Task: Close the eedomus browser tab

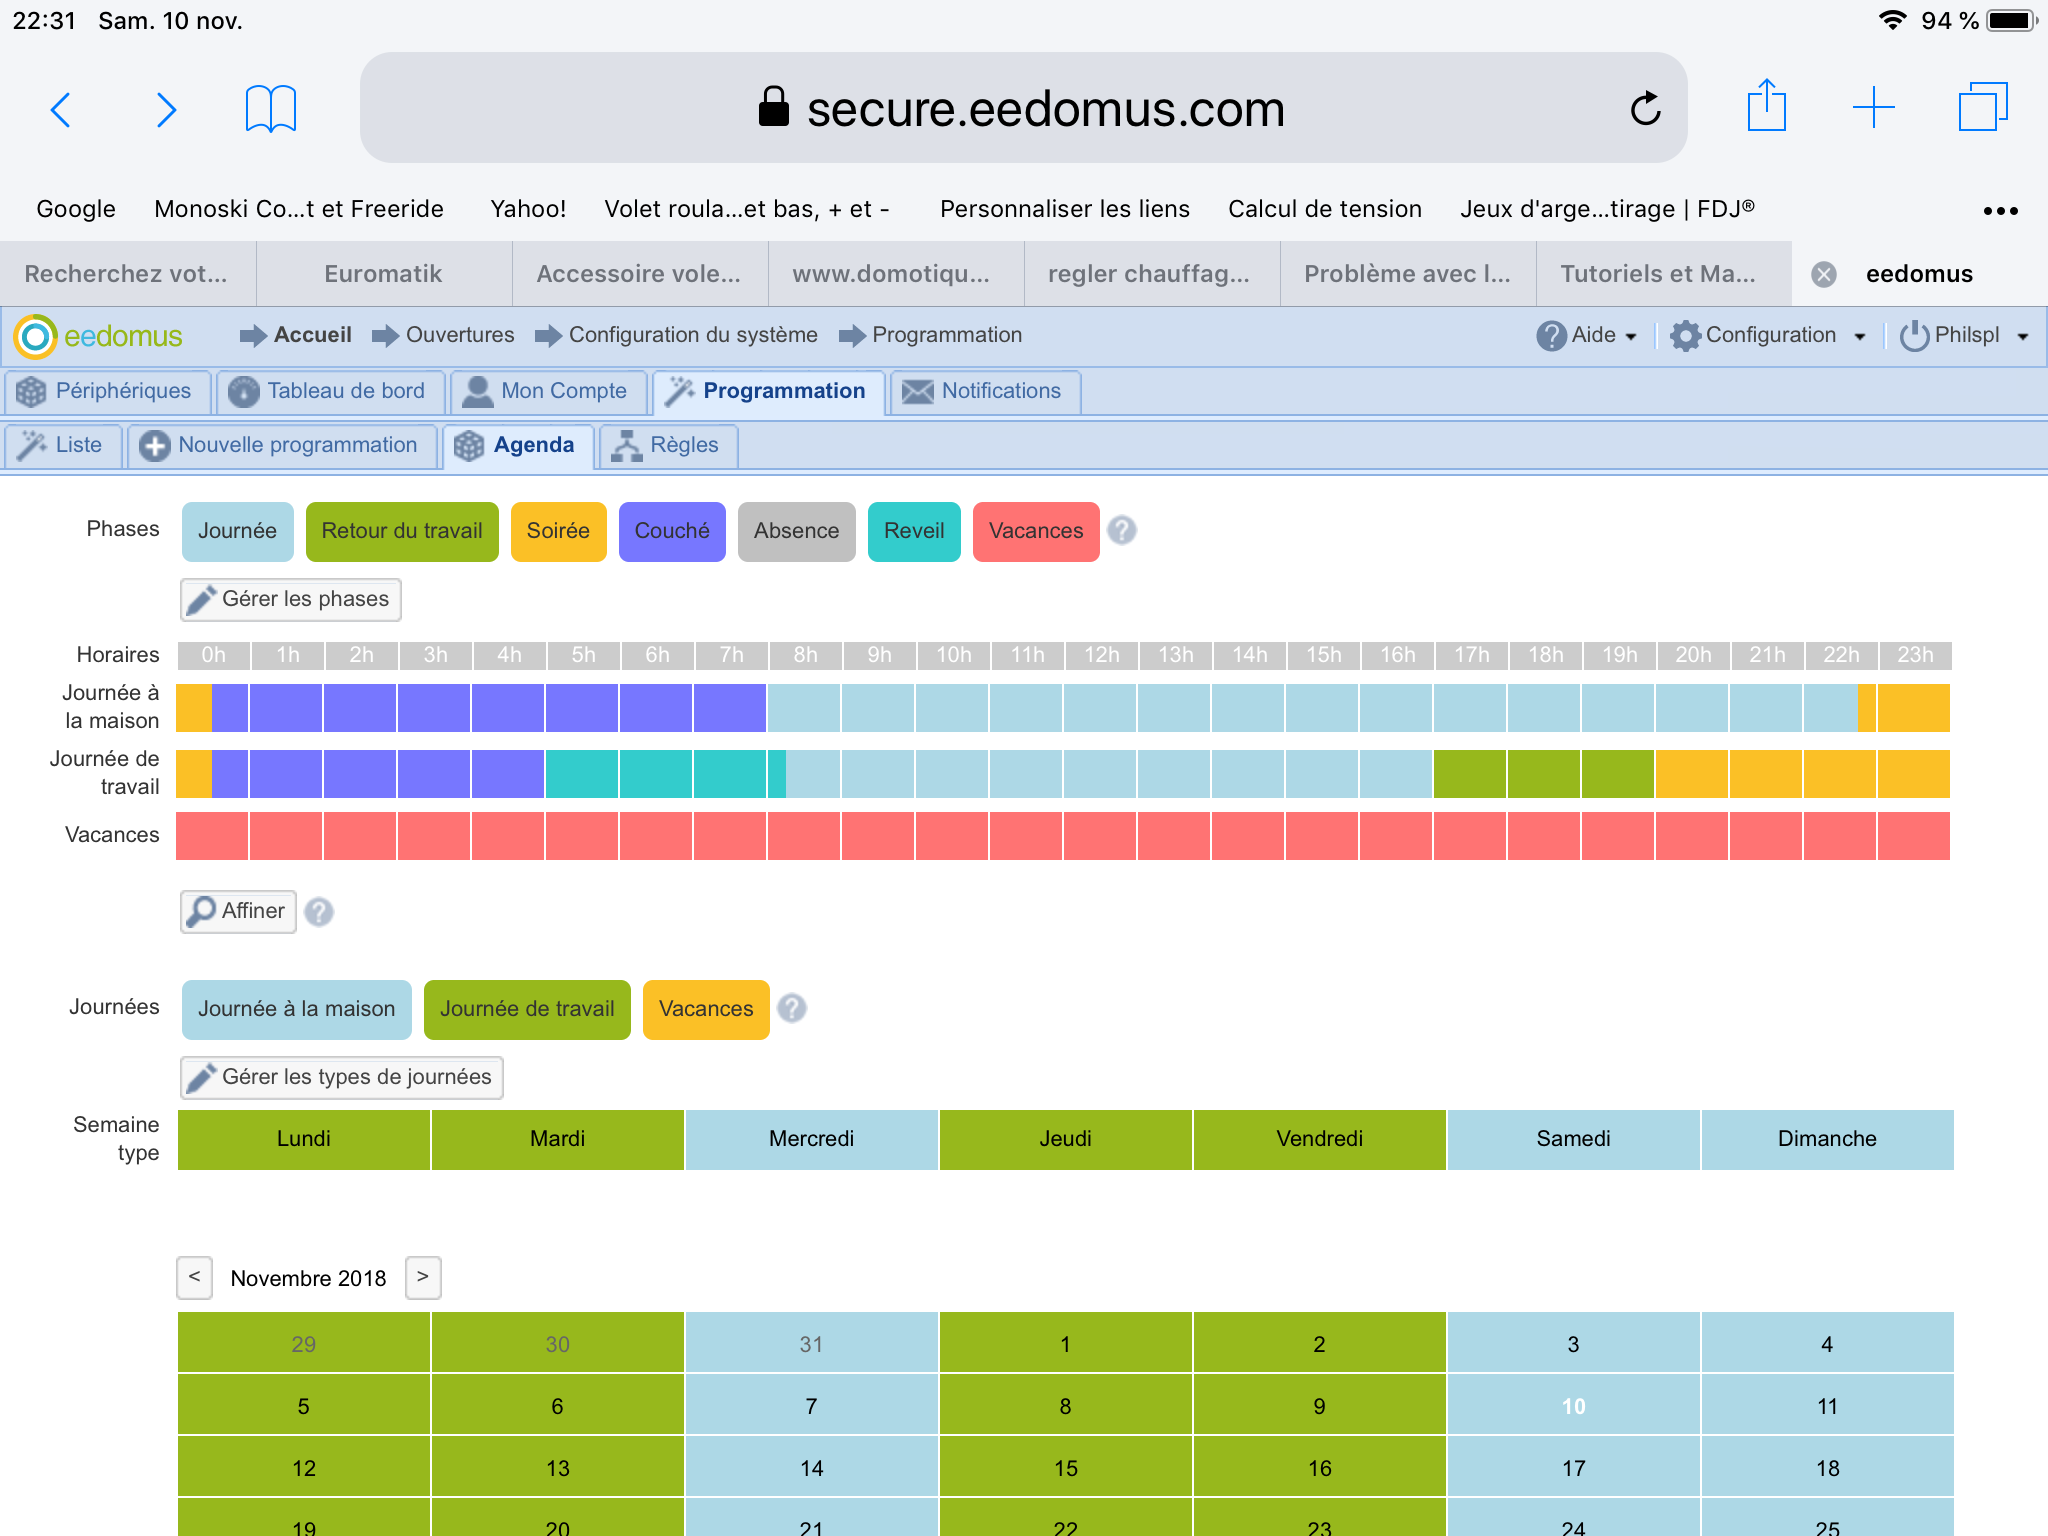Action: [1824, 274]
